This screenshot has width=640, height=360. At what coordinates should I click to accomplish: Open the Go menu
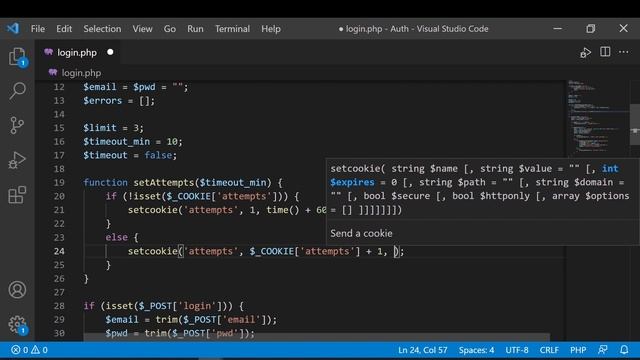[x=169, y=29]
